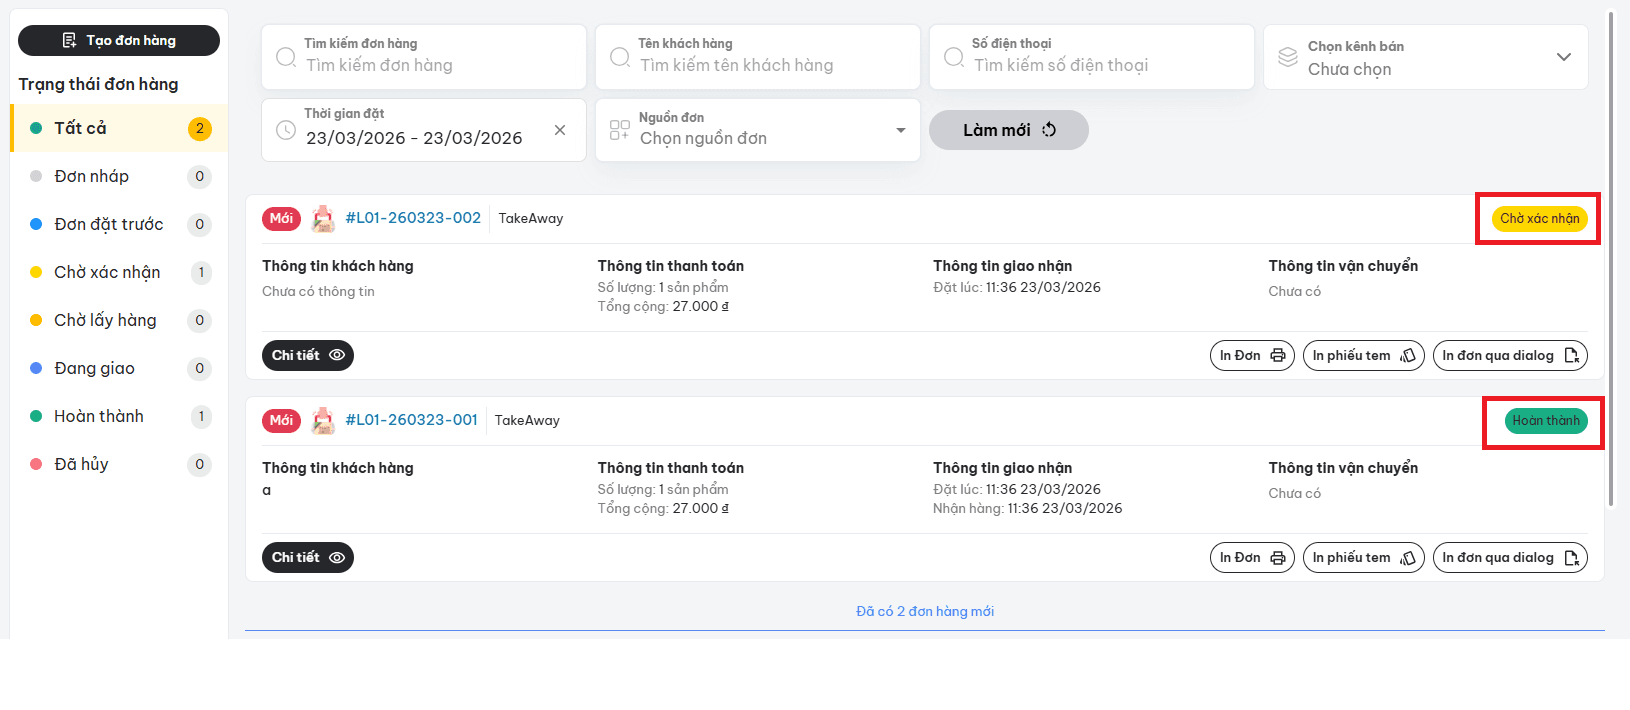Viewport: 1630px width, 710px height.
Task: Click the green Hoàn thành status badge
Action: pos(1546,421)
